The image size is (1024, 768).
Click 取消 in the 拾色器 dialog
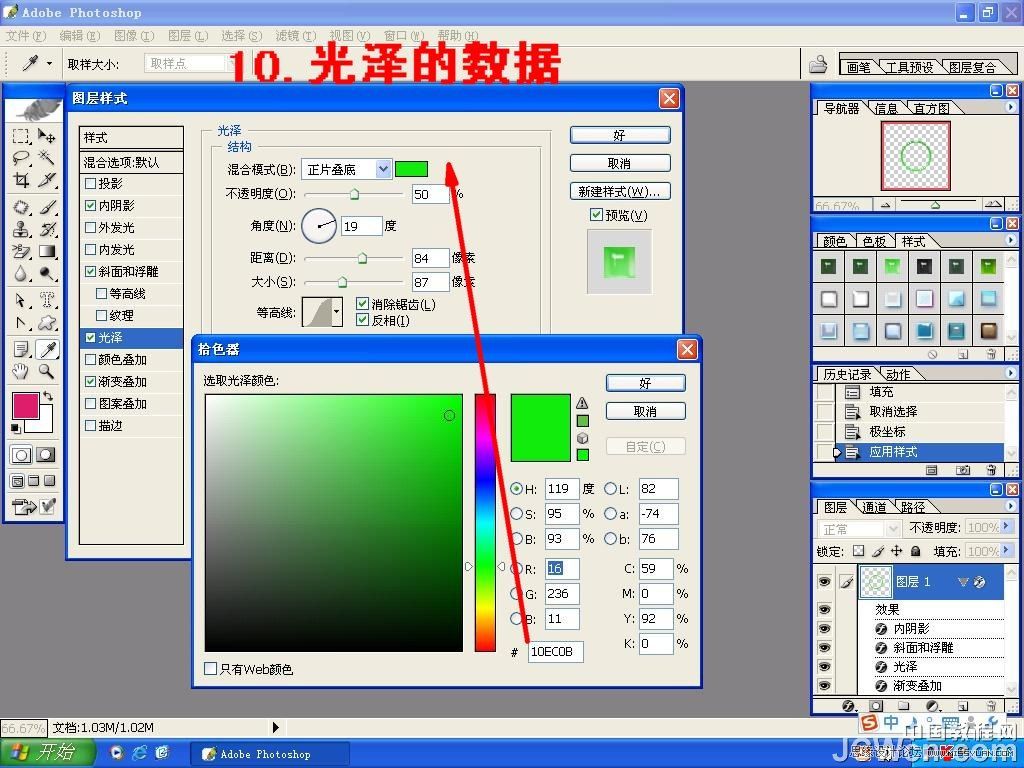[x=645, y=411]
